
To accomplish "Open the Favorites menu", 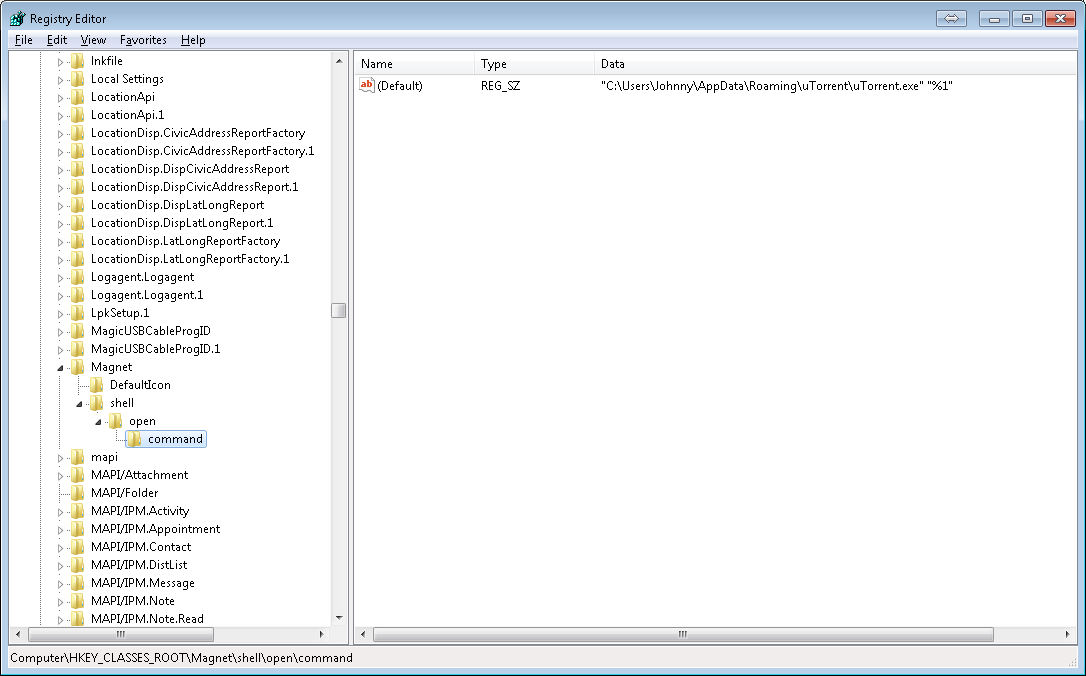I will [143, 40].
